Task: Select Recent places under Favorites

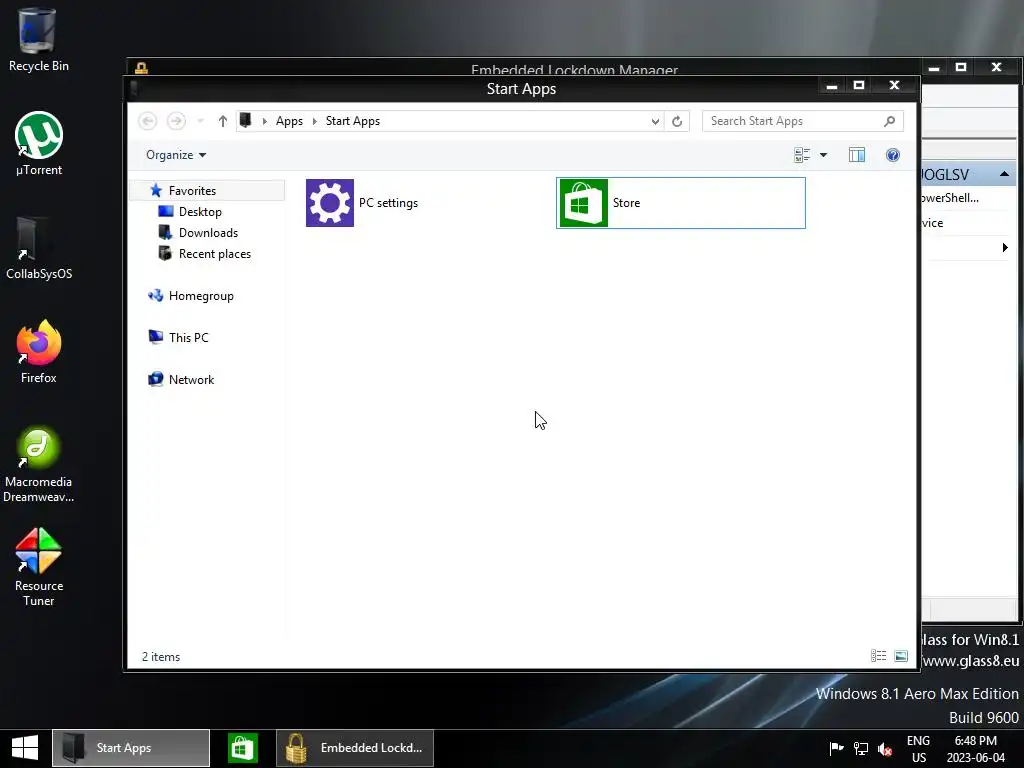Action: [x=215, y=253]
